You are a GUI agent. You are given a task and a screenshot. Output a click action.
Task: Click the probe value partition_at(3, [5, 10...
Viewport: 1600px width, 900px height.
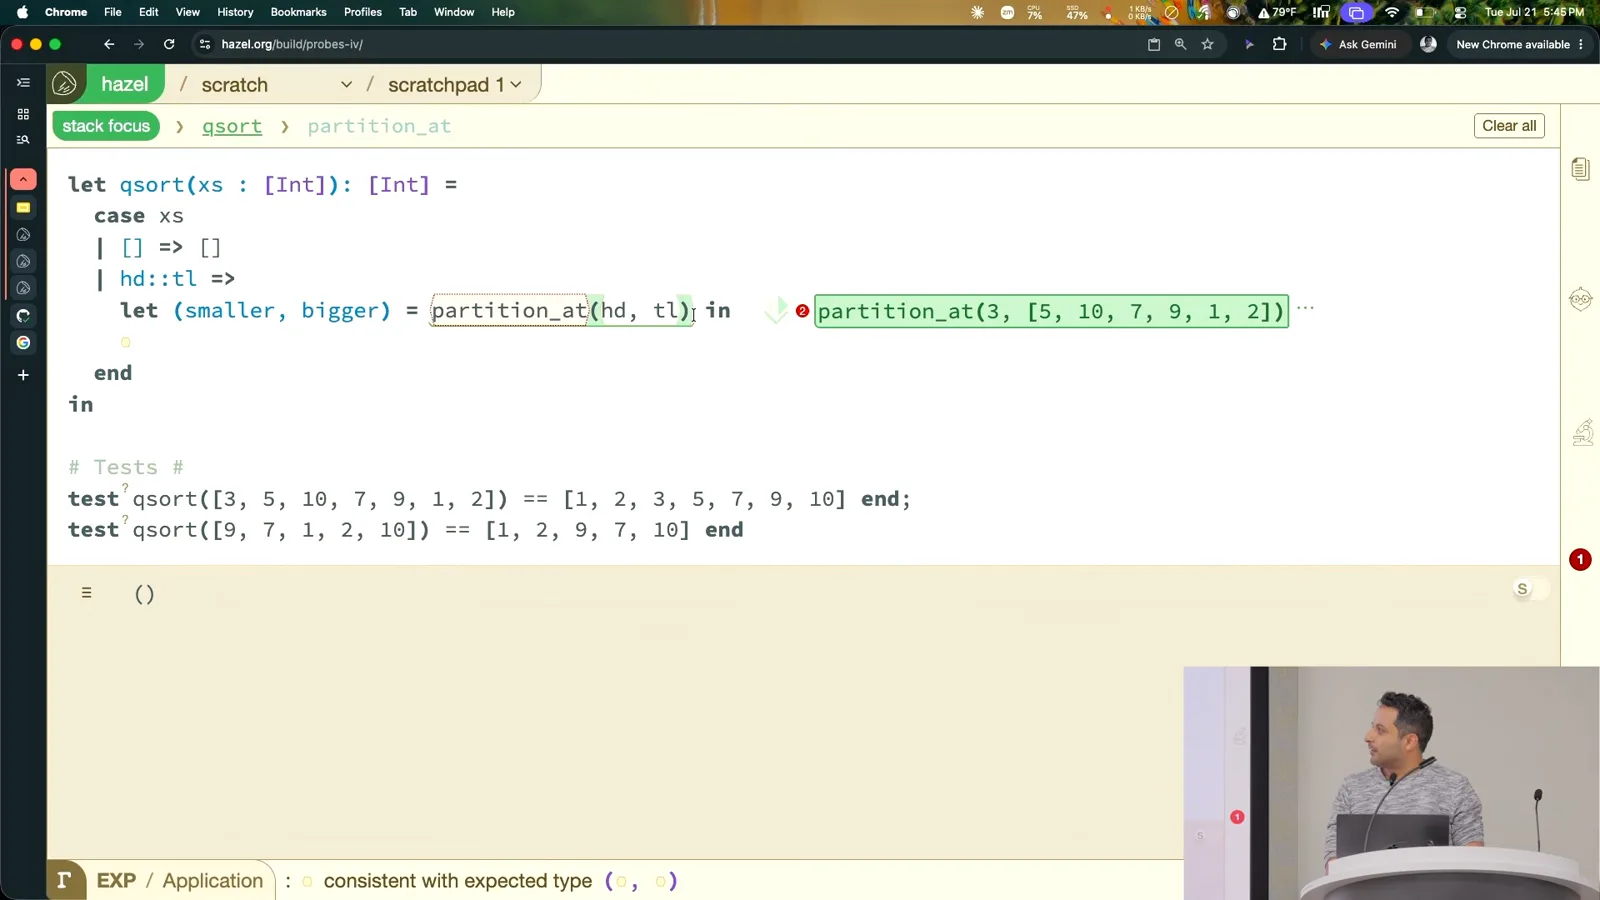coord(1051,311)
